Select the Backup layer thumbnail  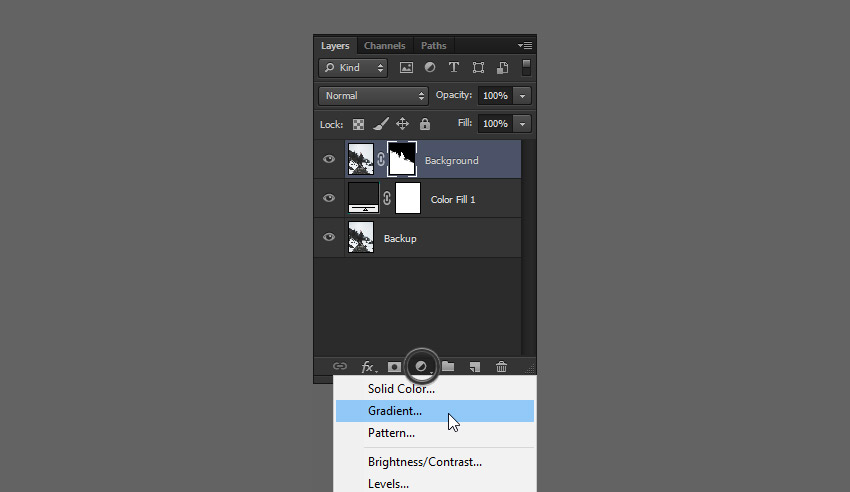pyautogui.click(x=361, y=237)
